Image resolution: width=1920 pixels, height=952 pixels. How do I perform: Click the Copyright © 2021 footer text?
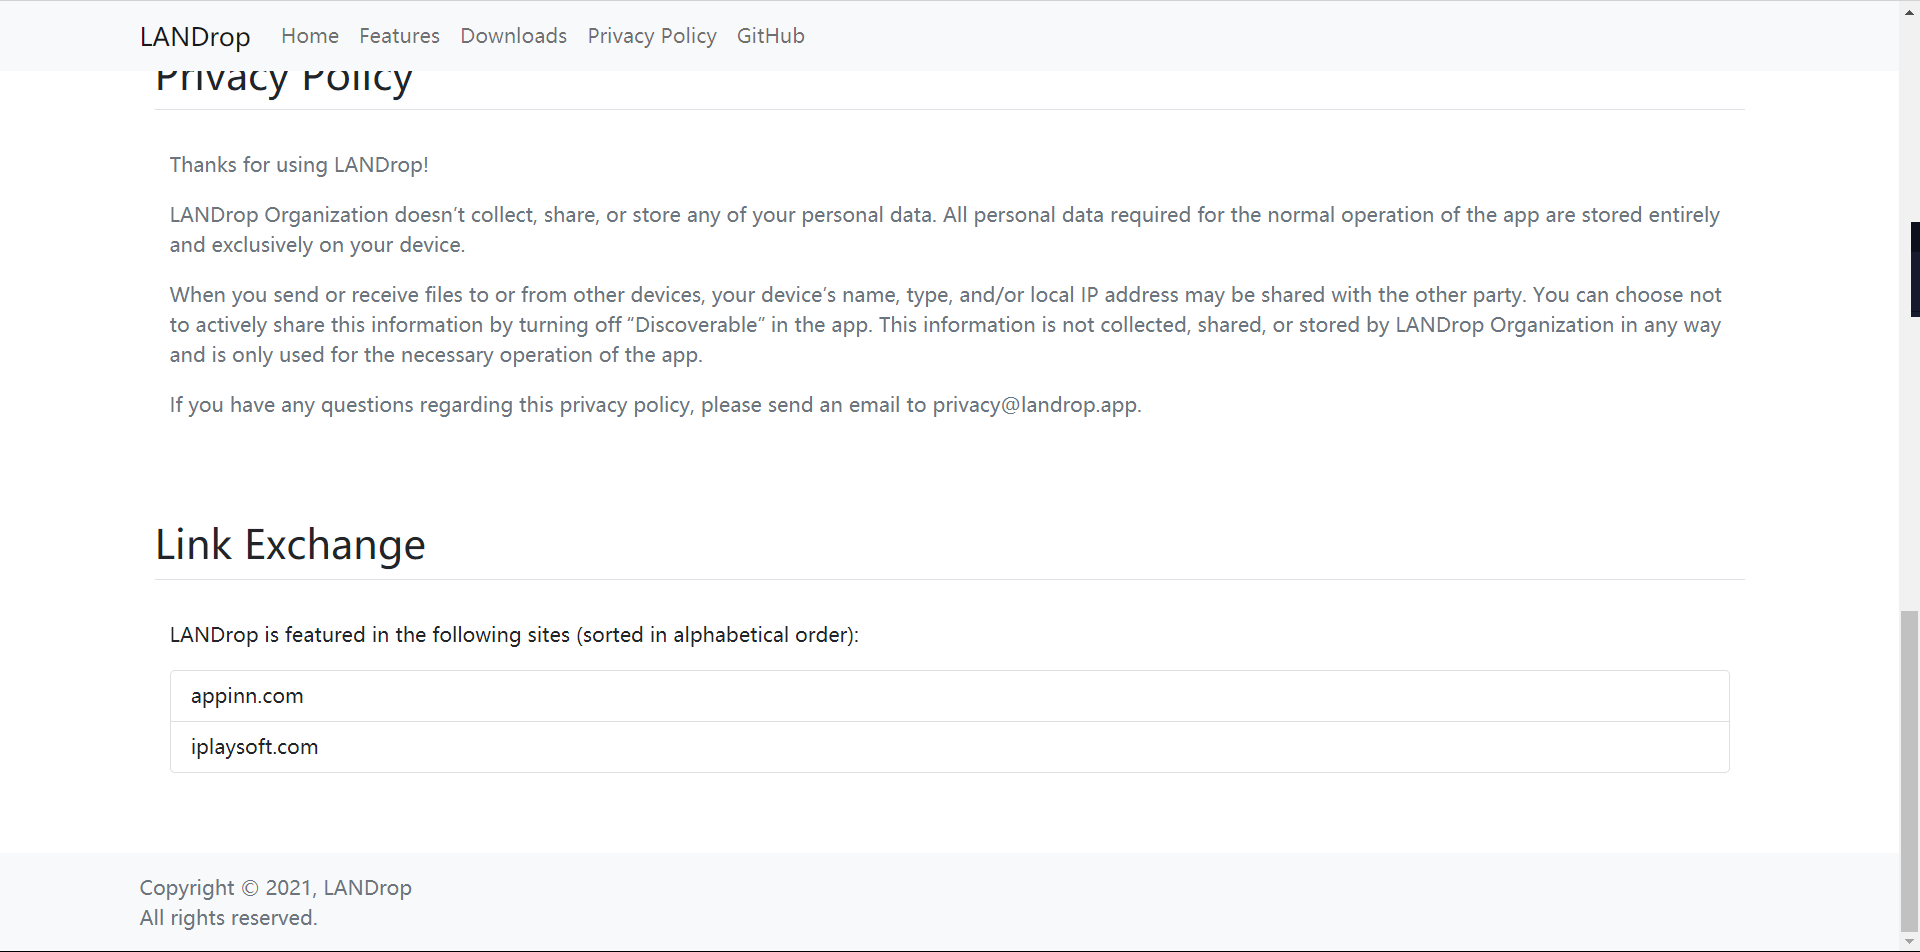pyautogui.click(x=275, y=888)
